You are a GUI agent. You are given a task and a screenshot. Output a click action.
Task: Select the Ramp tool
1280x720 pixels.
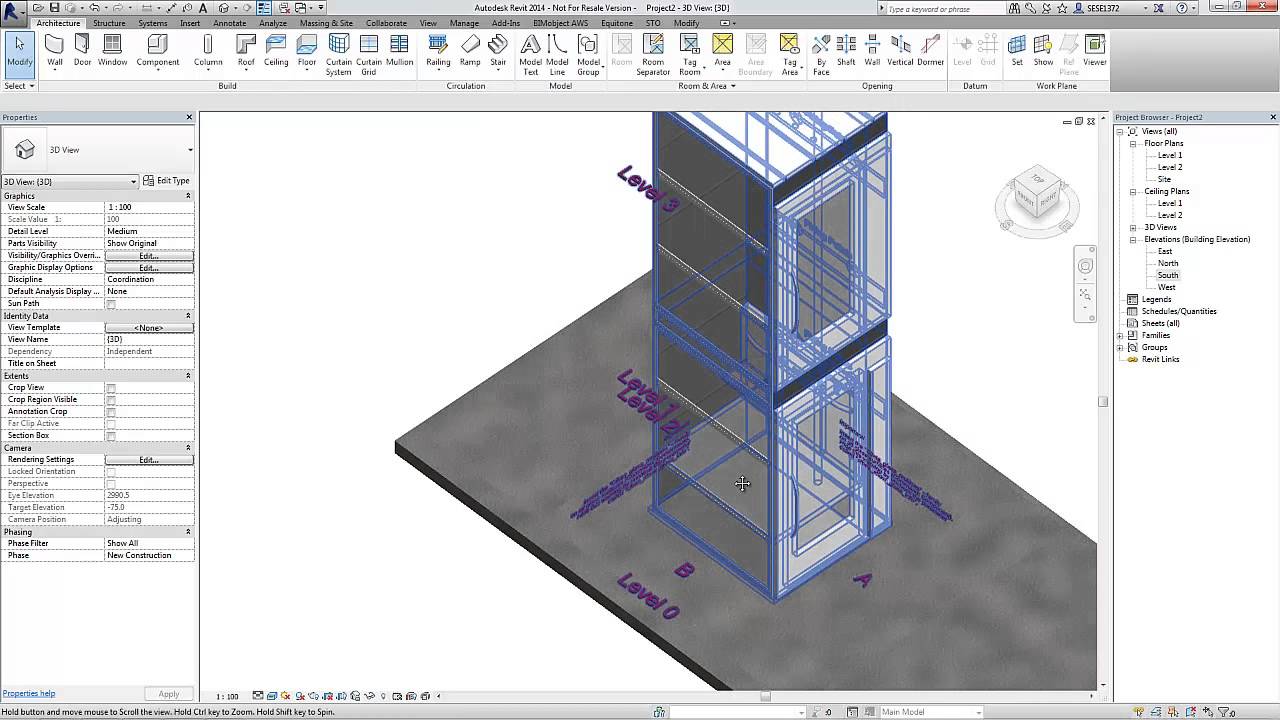pos(470,50)
